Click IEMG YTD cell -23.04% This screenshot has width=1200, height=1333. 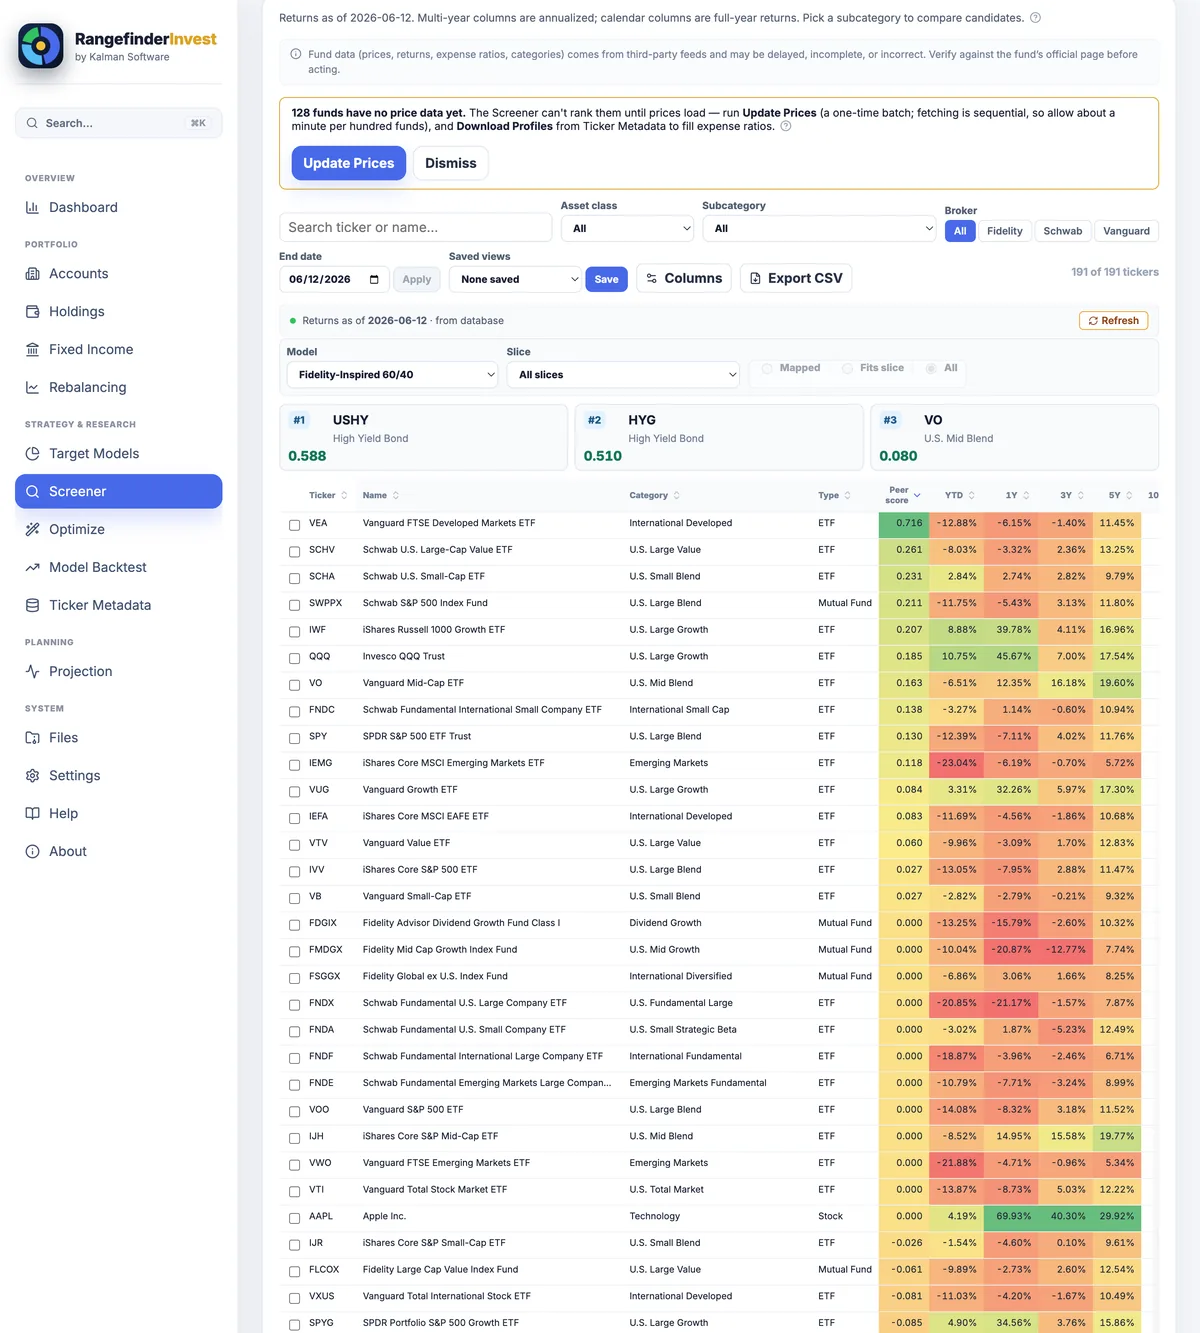pyautogui.click(x=956, y=763)
